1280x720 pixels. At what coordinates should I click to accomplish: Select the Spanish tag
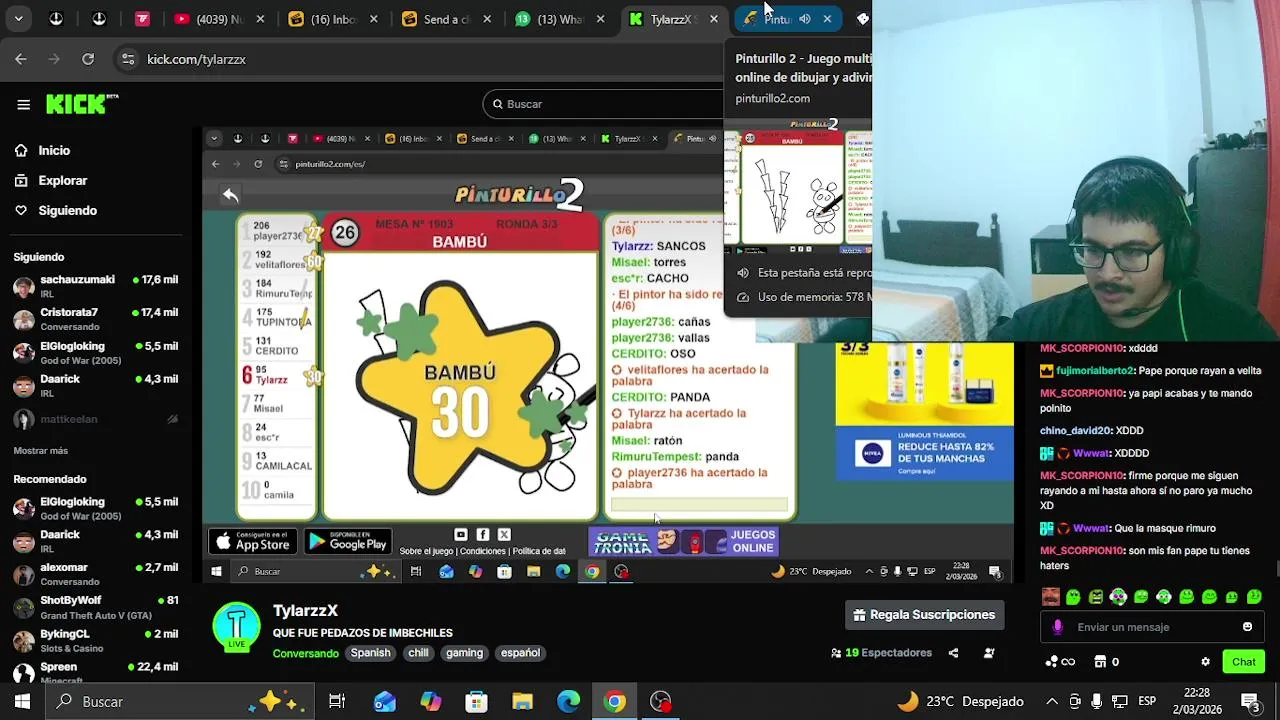coord(370,653)
